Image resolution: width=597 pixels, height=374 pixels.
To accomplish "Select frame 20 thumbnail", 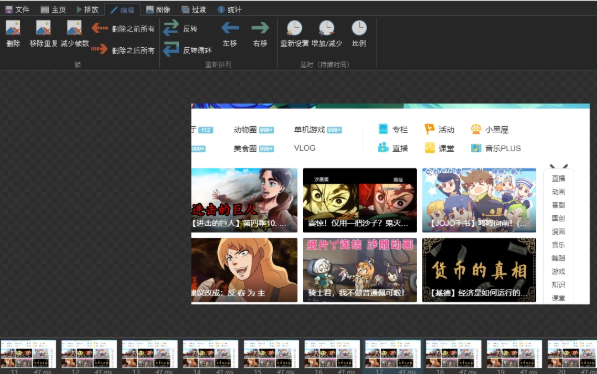I will [x=572, y=354].
